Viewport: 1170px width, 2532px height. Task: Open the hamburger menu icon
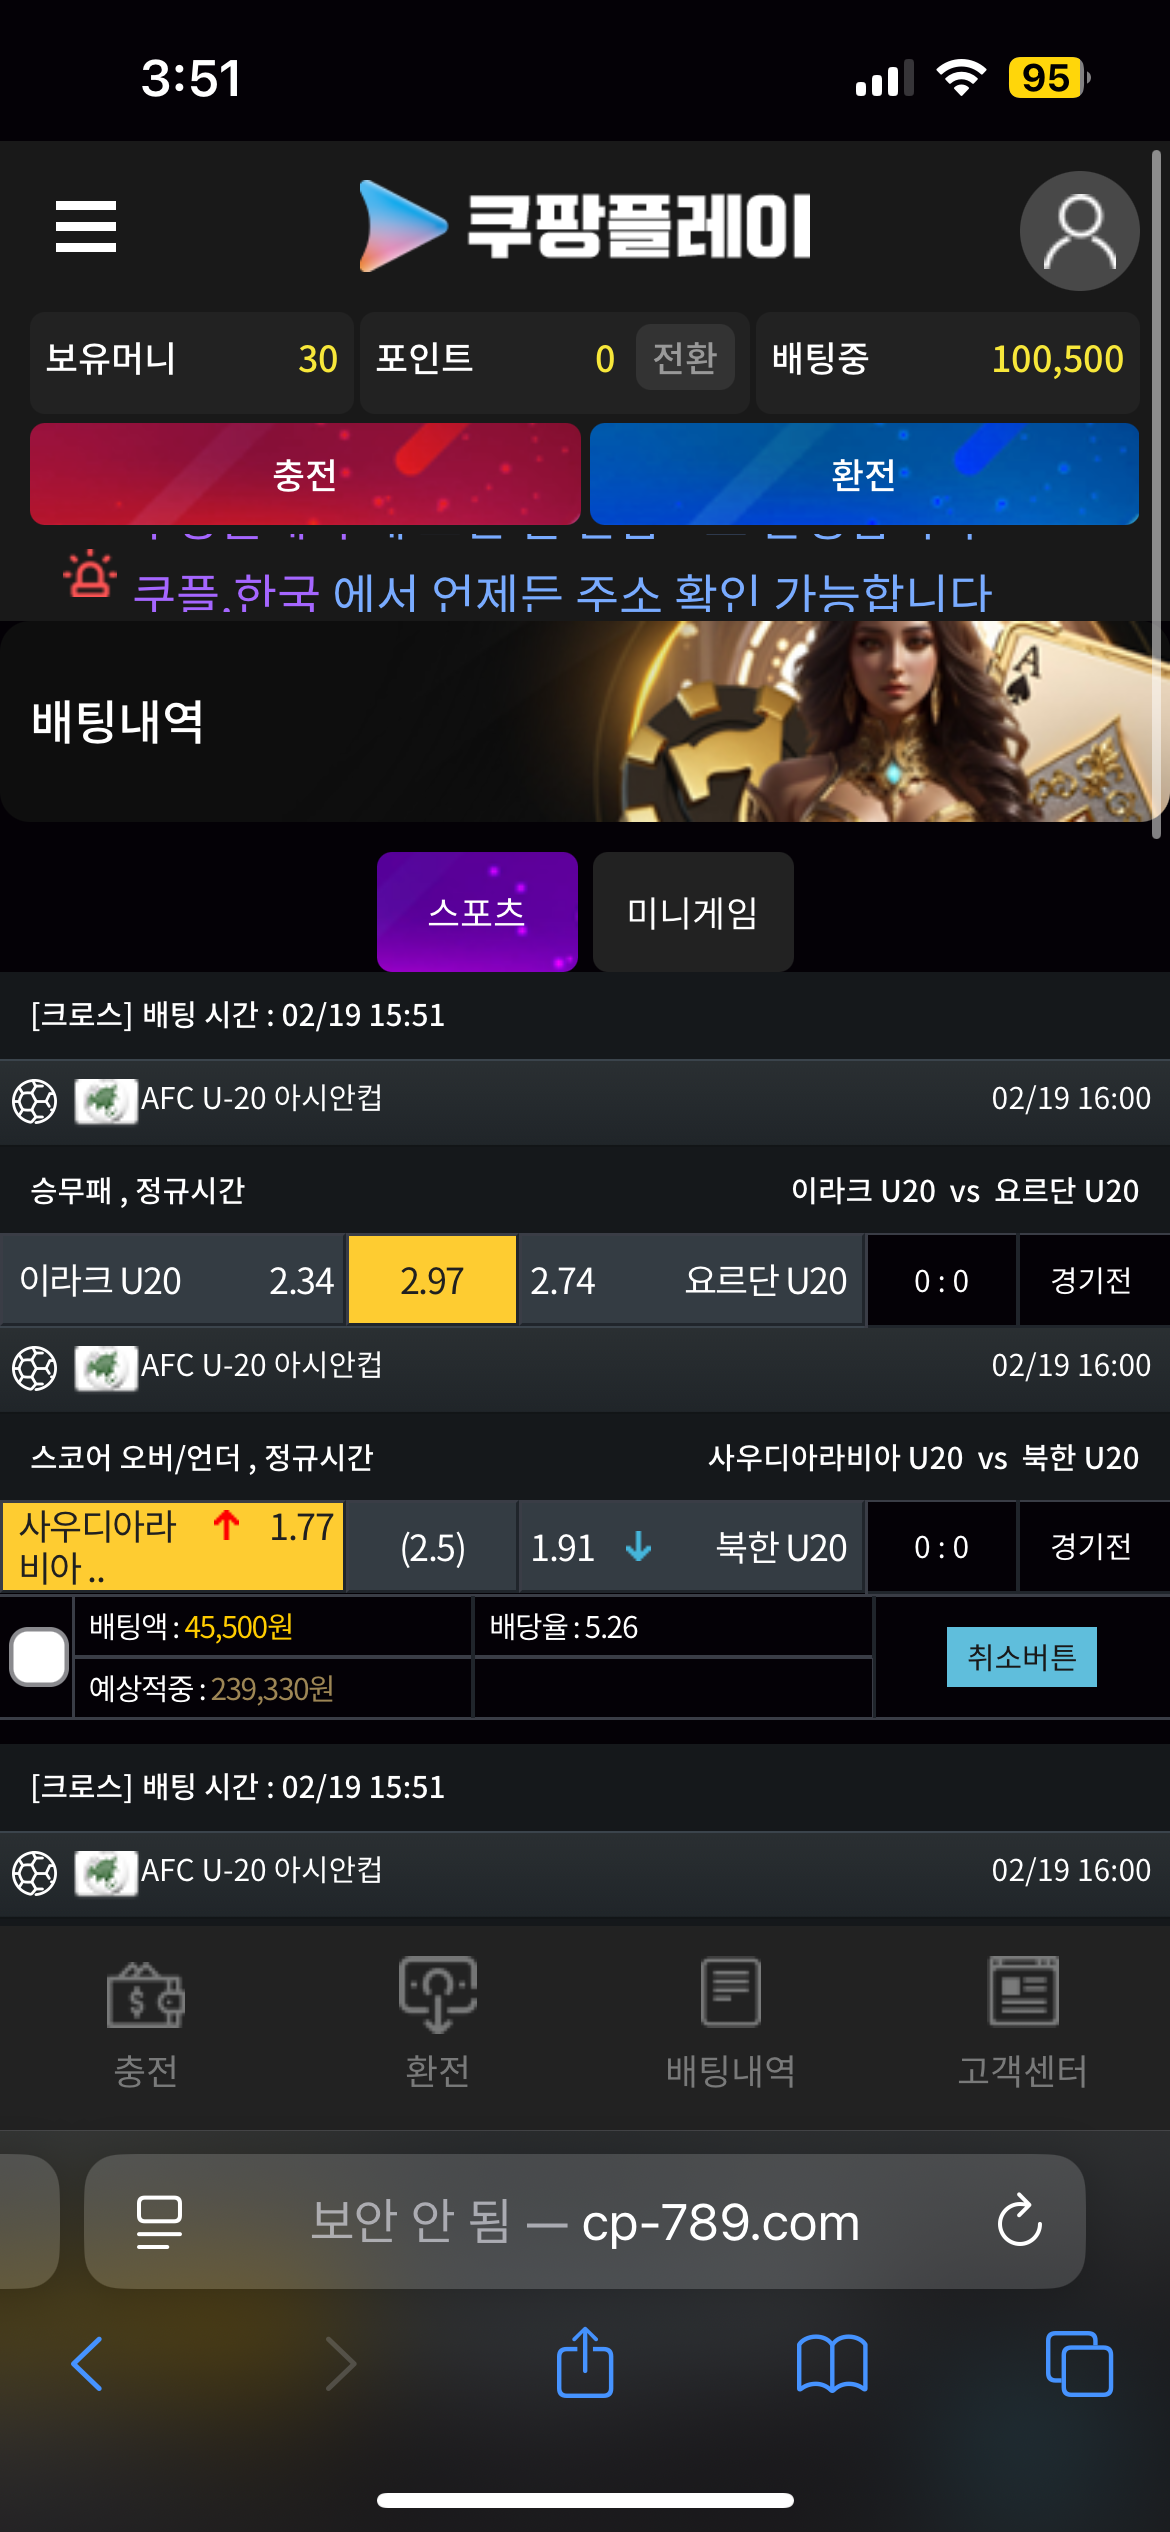(x=86, y=226)
